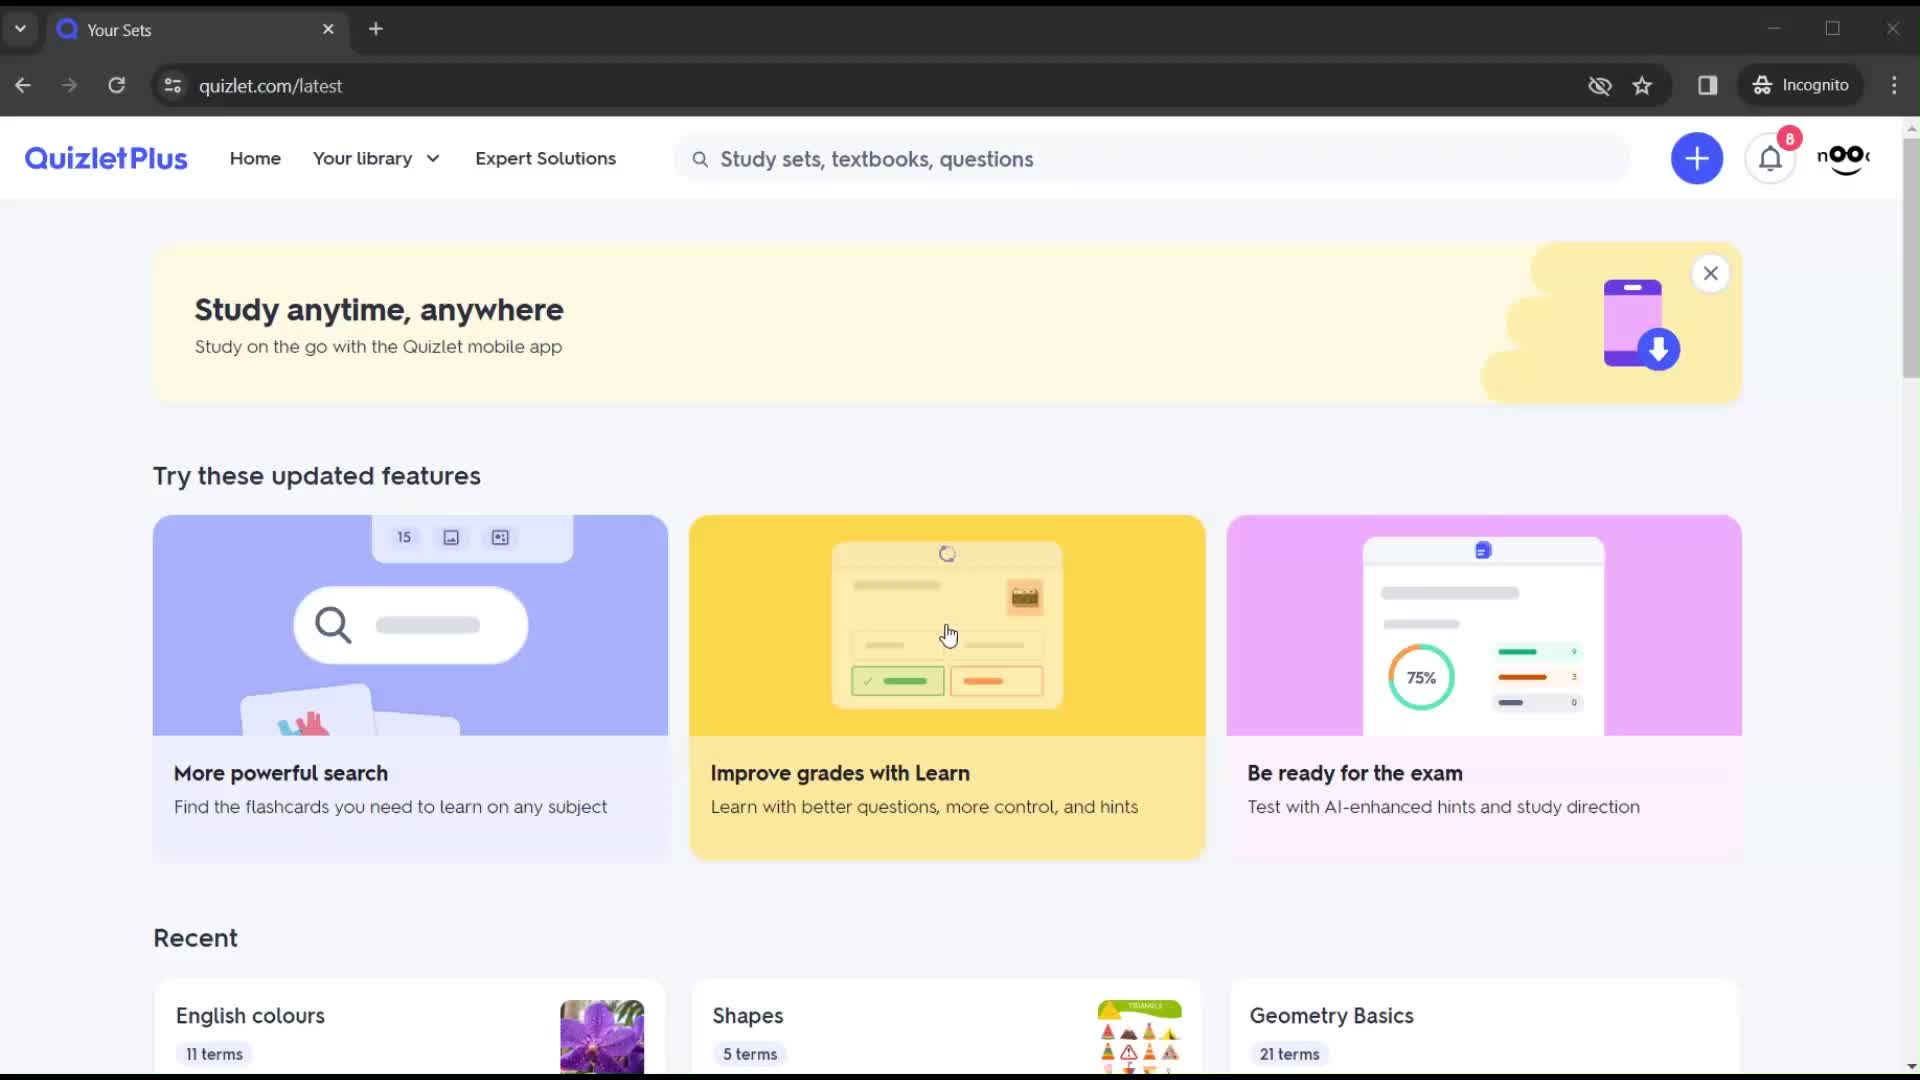The image size is (1920, 1080).
Task: Select the Expert Solutions menu item
Action: [545, 157]
